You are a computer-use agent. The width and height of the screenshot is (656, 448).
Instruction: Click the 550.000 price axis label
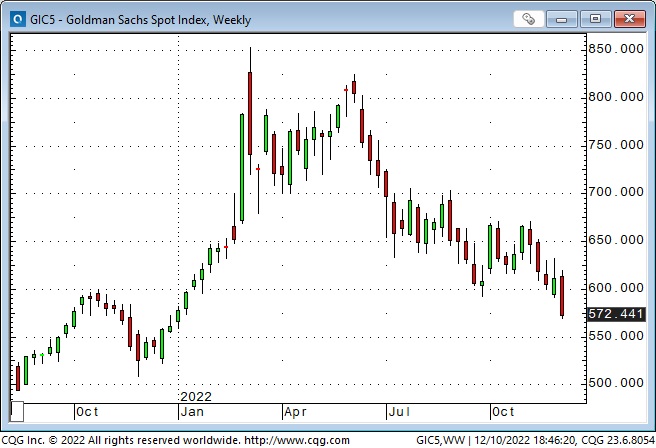[x=616, y=336]
